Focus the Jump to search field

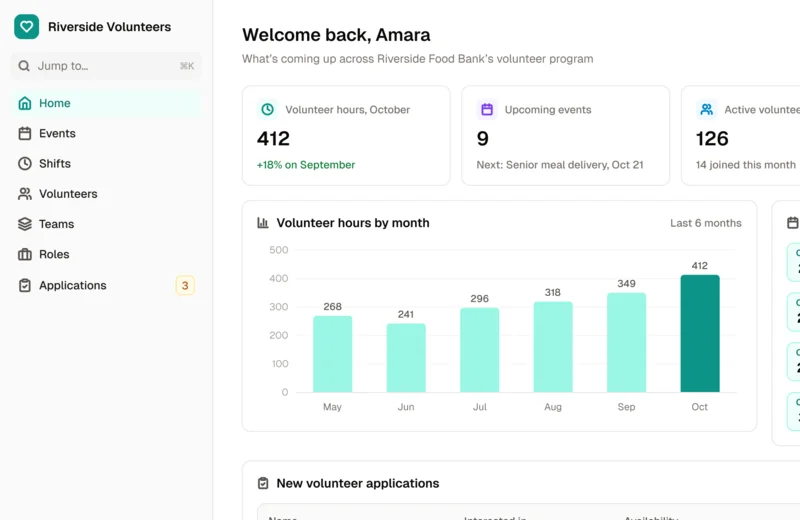pyautogui.click(x=106, y=66)
